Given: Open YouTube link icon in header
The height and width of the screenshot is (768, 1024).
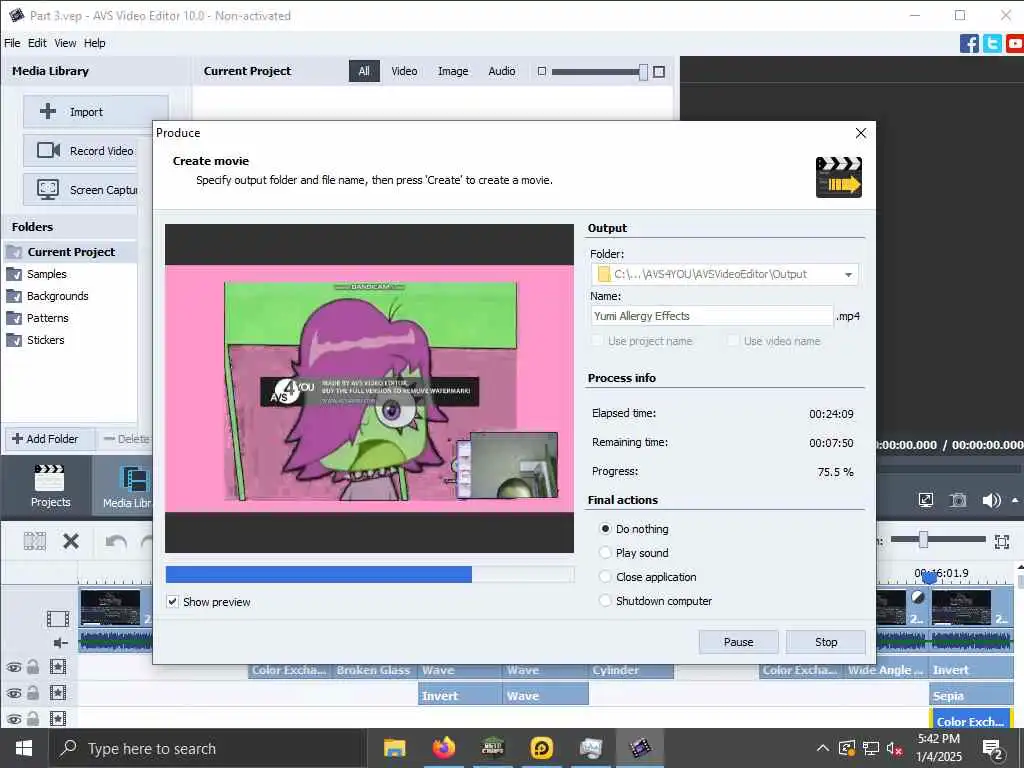Looking at the screenshot, I should (1015, 44).
